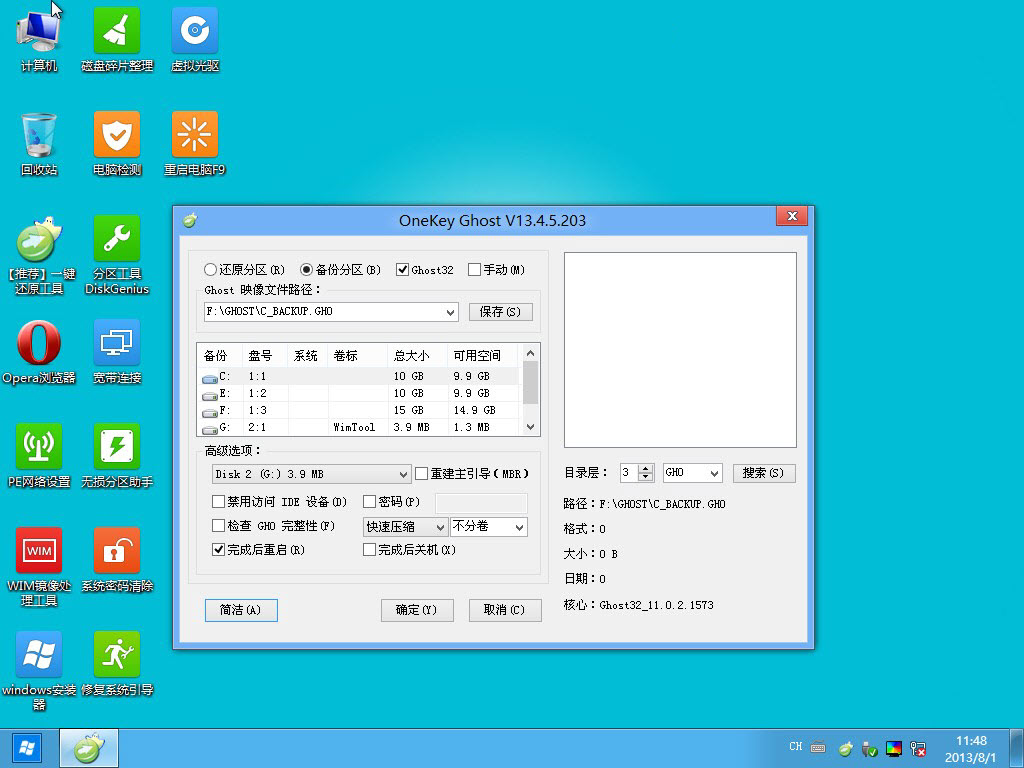Expand the Ghost image file path dropdown

pos(451,312)
